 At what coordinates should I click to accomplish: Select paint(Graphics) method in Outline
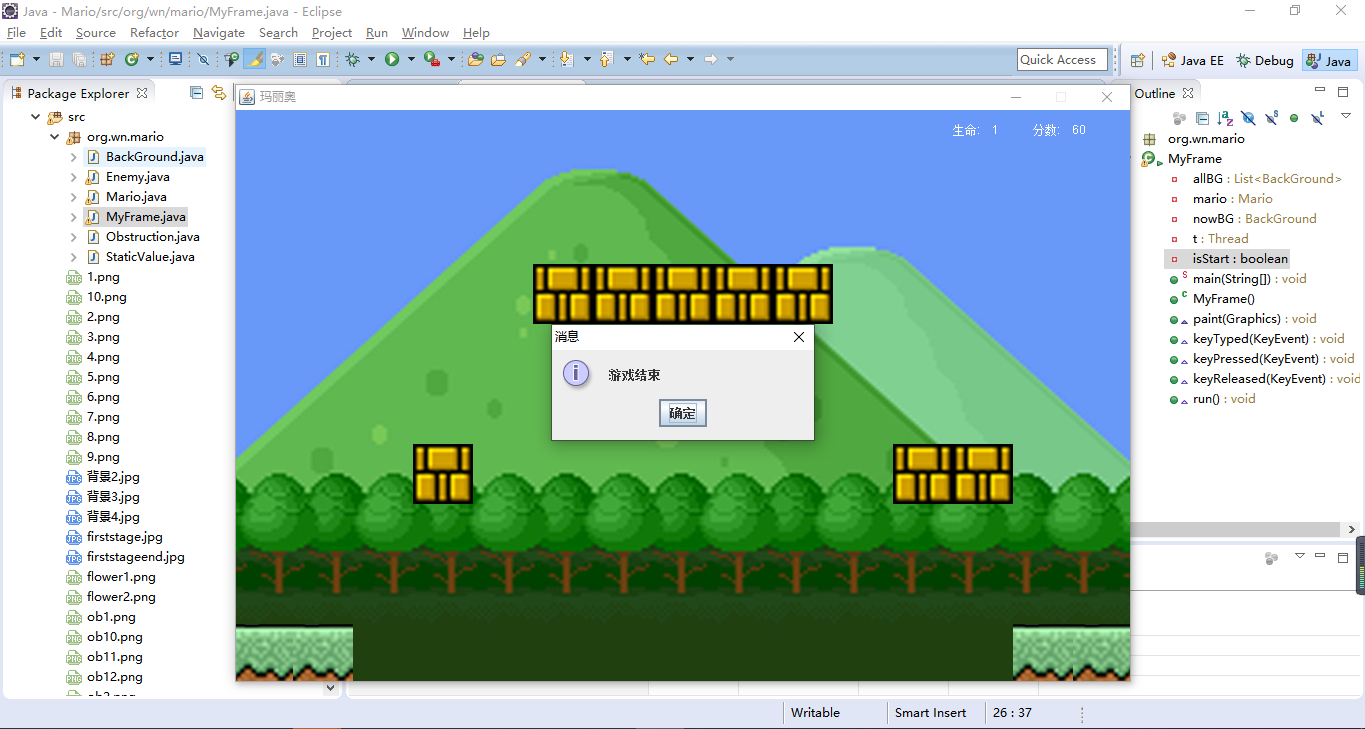tap(1243, 319)
